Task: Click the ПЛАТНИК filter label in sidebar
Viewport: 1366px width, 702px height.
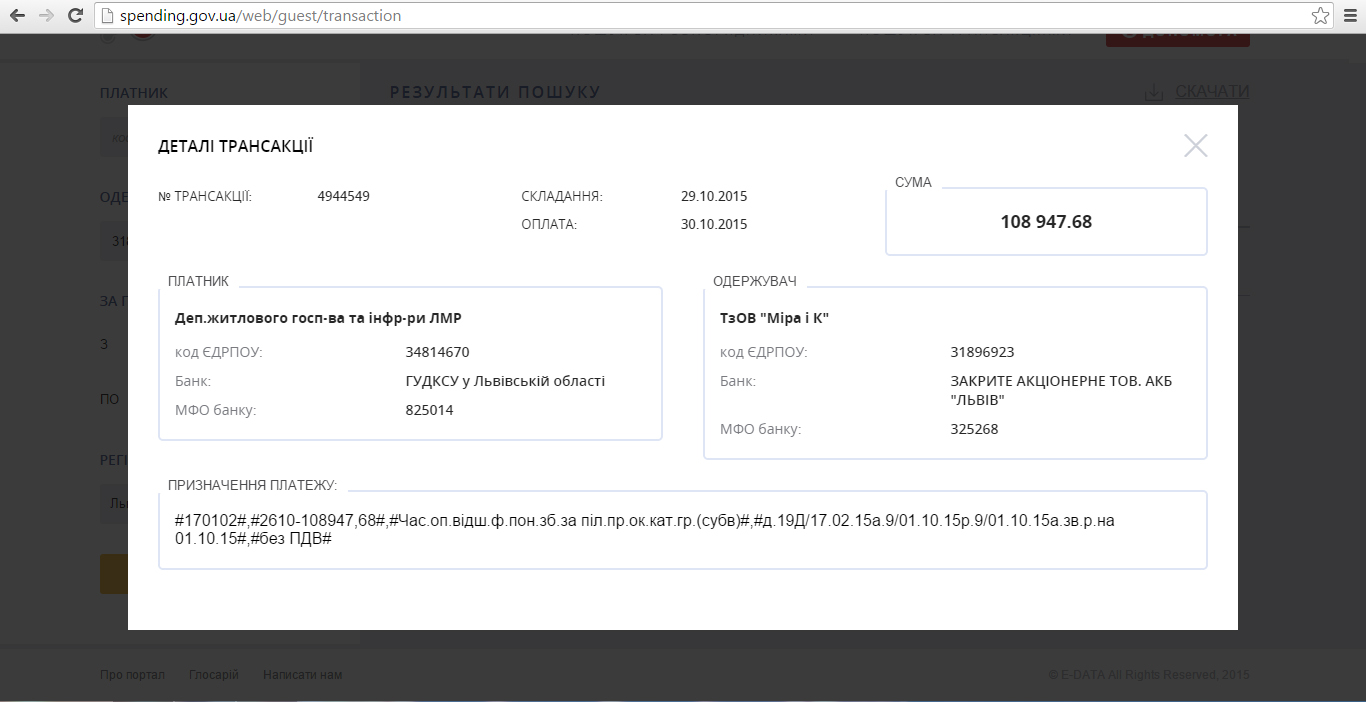Action: [x=134, y=93]
